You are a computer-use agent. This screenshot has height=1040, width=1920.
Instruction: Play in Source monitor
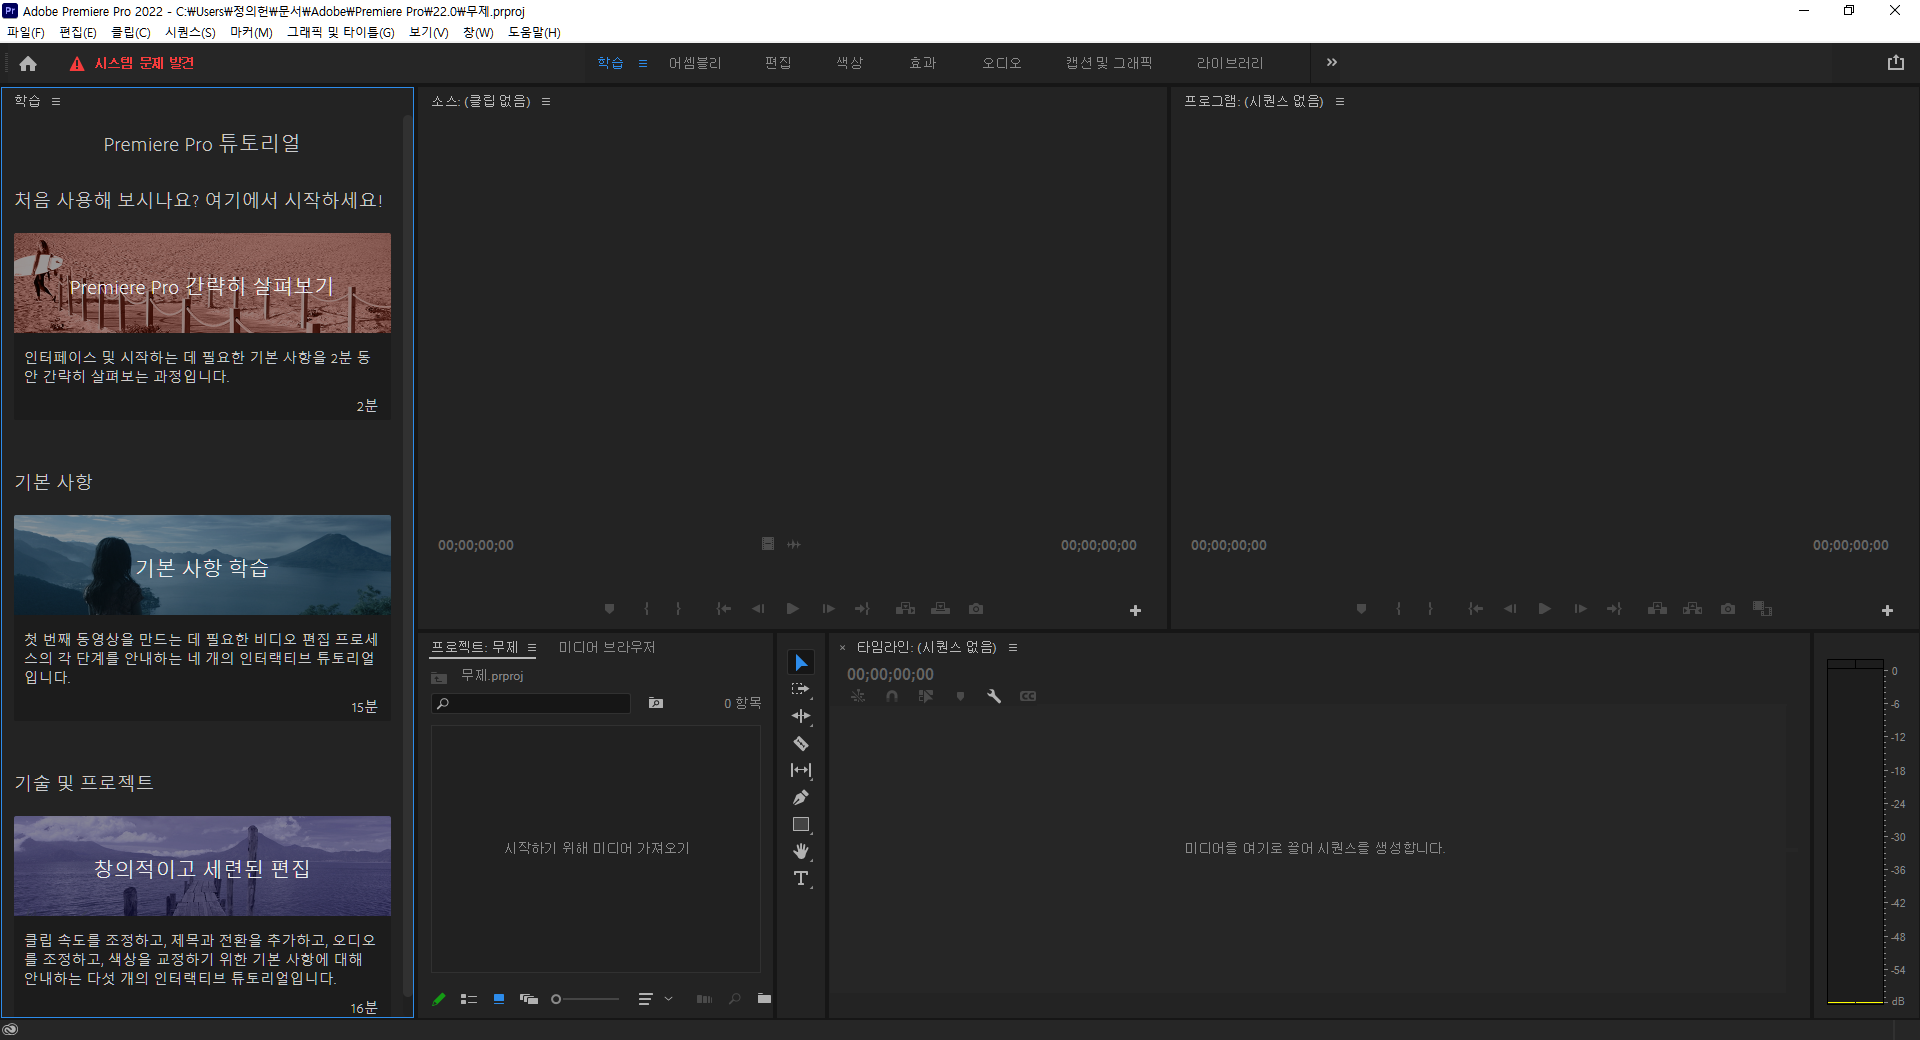pos(793,609)
